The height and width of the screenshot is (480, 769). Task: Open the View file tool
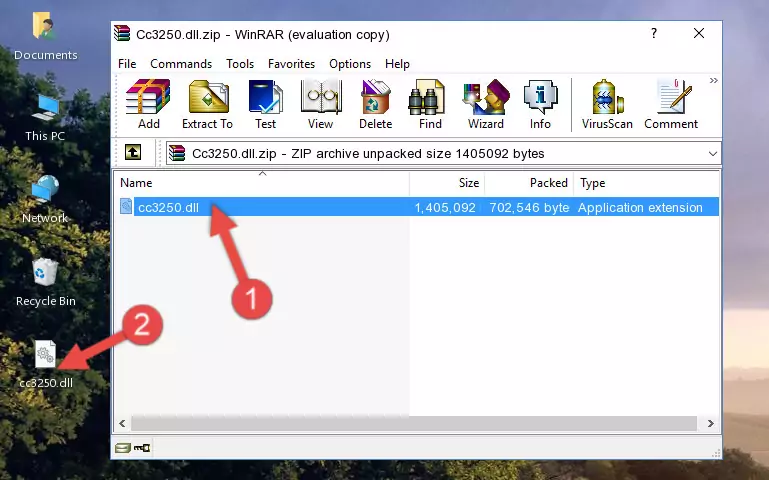[x=321, y=104]
